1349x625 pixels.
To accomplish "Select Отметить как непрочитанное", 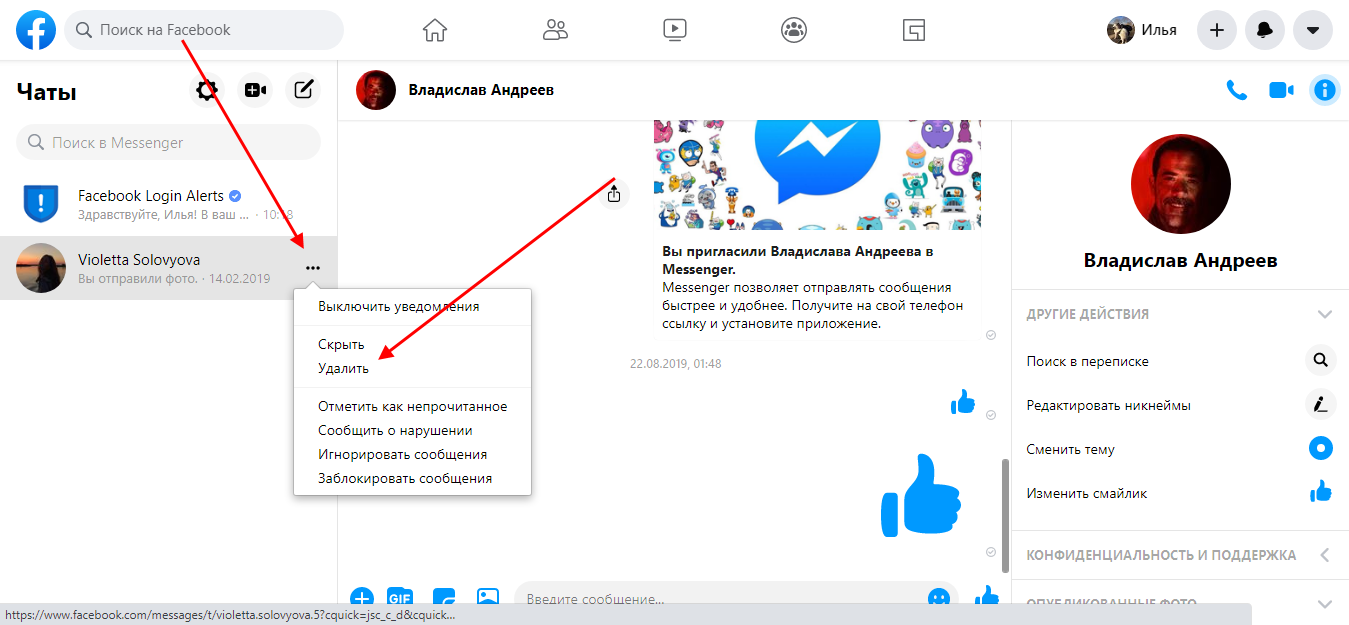I will [412, 406].
